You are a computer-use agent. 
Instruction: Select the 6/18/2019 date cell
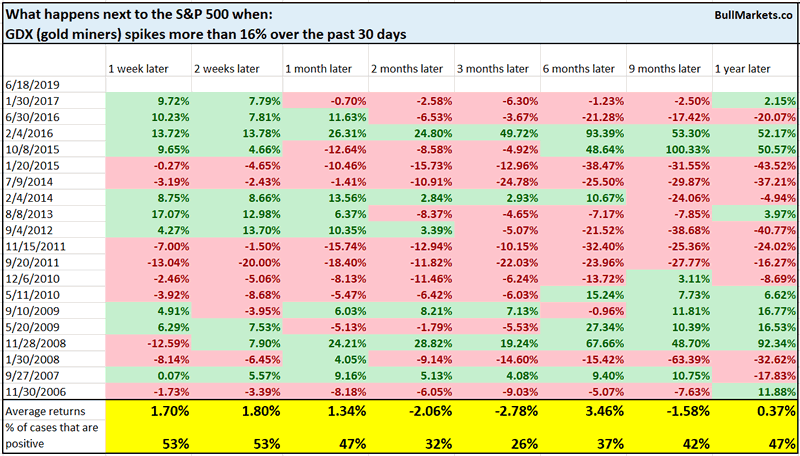click(x=32, y=86)
